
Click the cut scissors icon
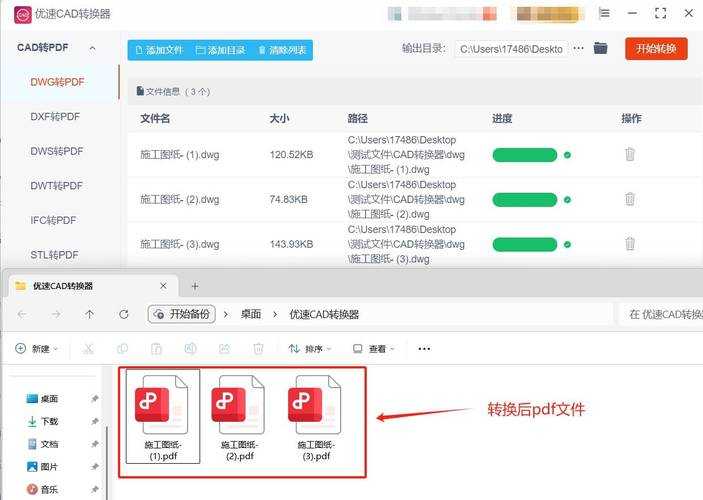[x=88, y=348]
